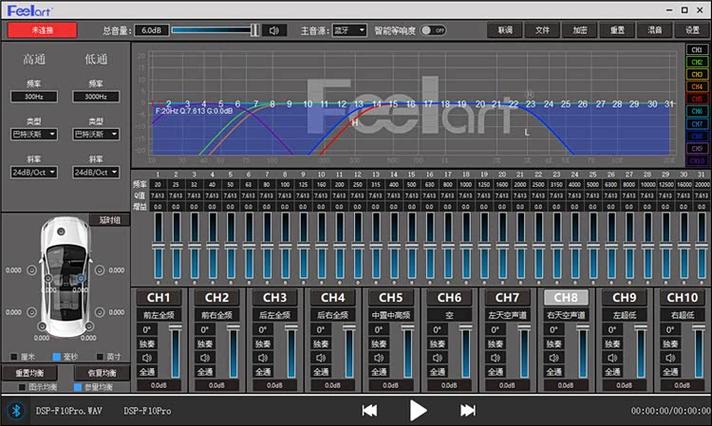The height and width of the screenshot is (426, 712).
Task: Mute CH7 with its speaker icon
Action: 495,358
